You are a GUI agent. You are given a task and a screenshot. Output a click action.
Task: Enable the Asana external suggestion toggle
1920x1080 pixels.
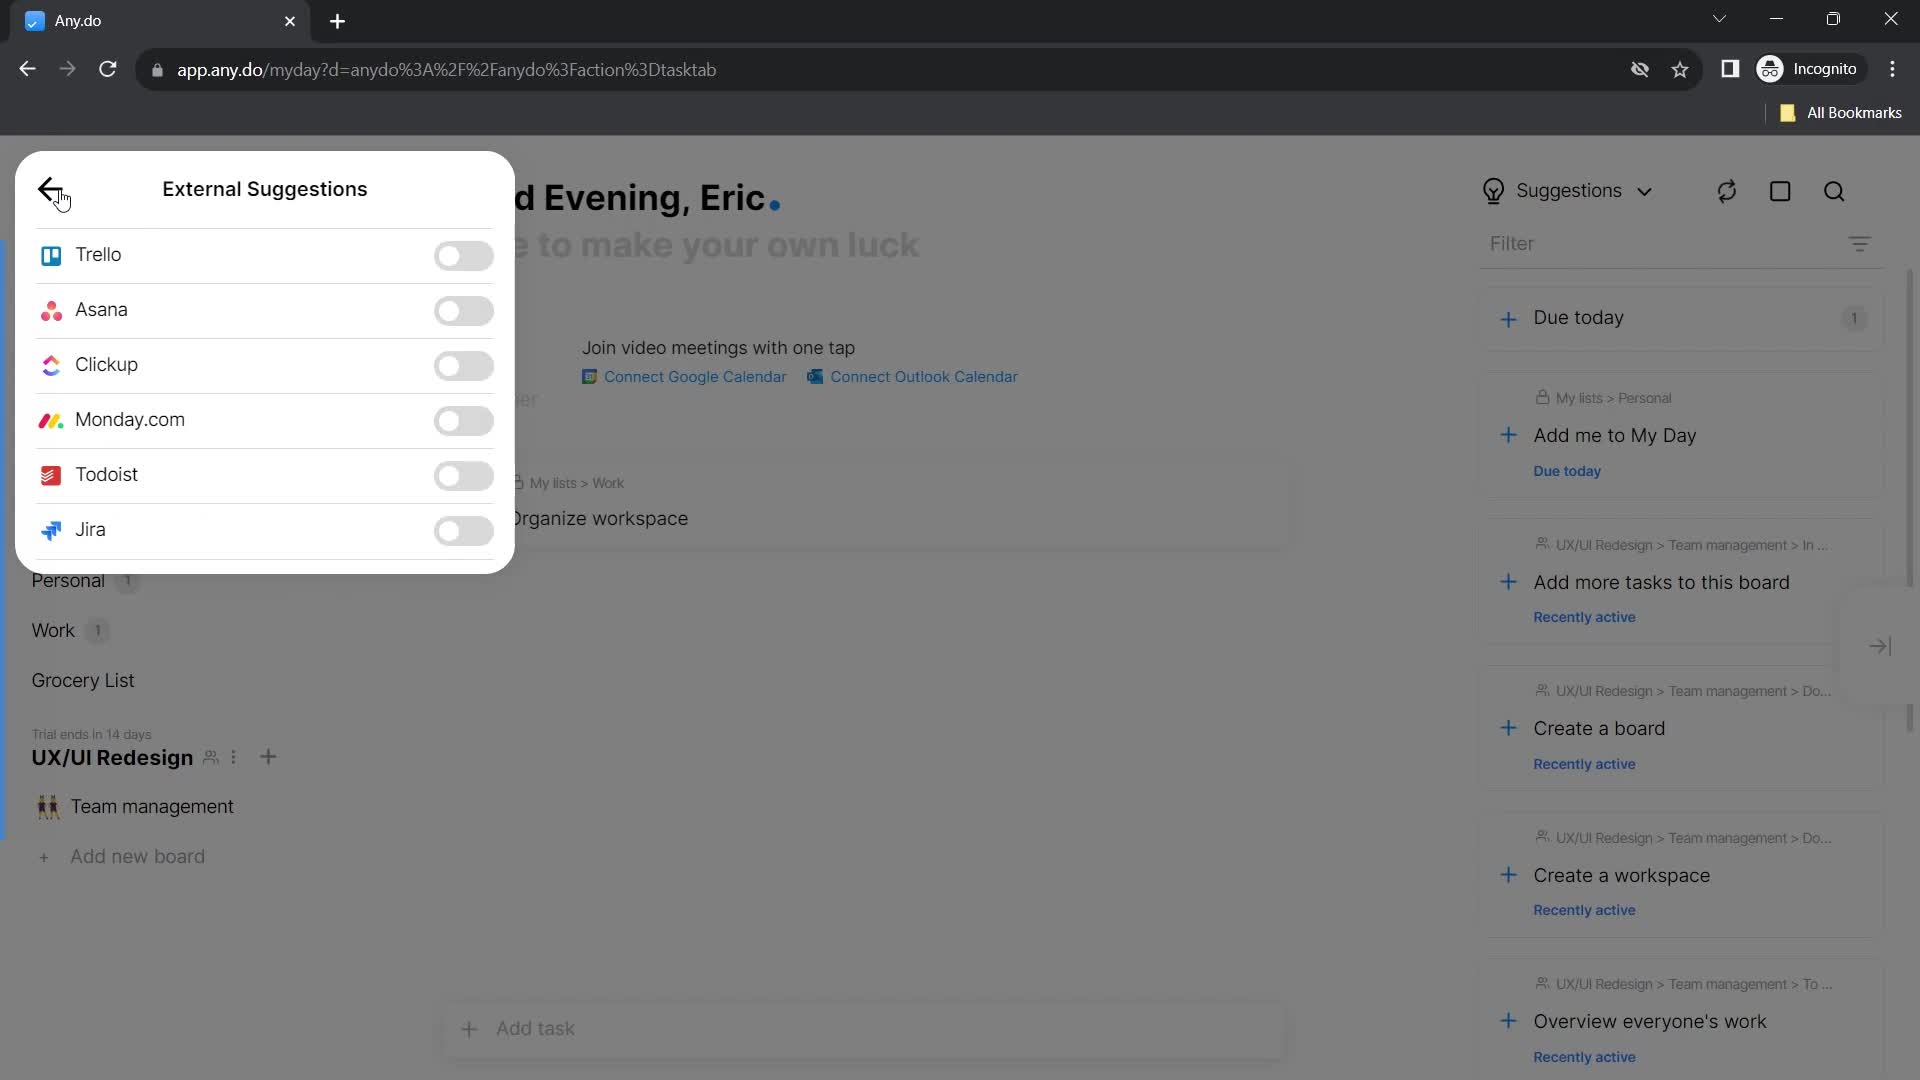point(464,310)
